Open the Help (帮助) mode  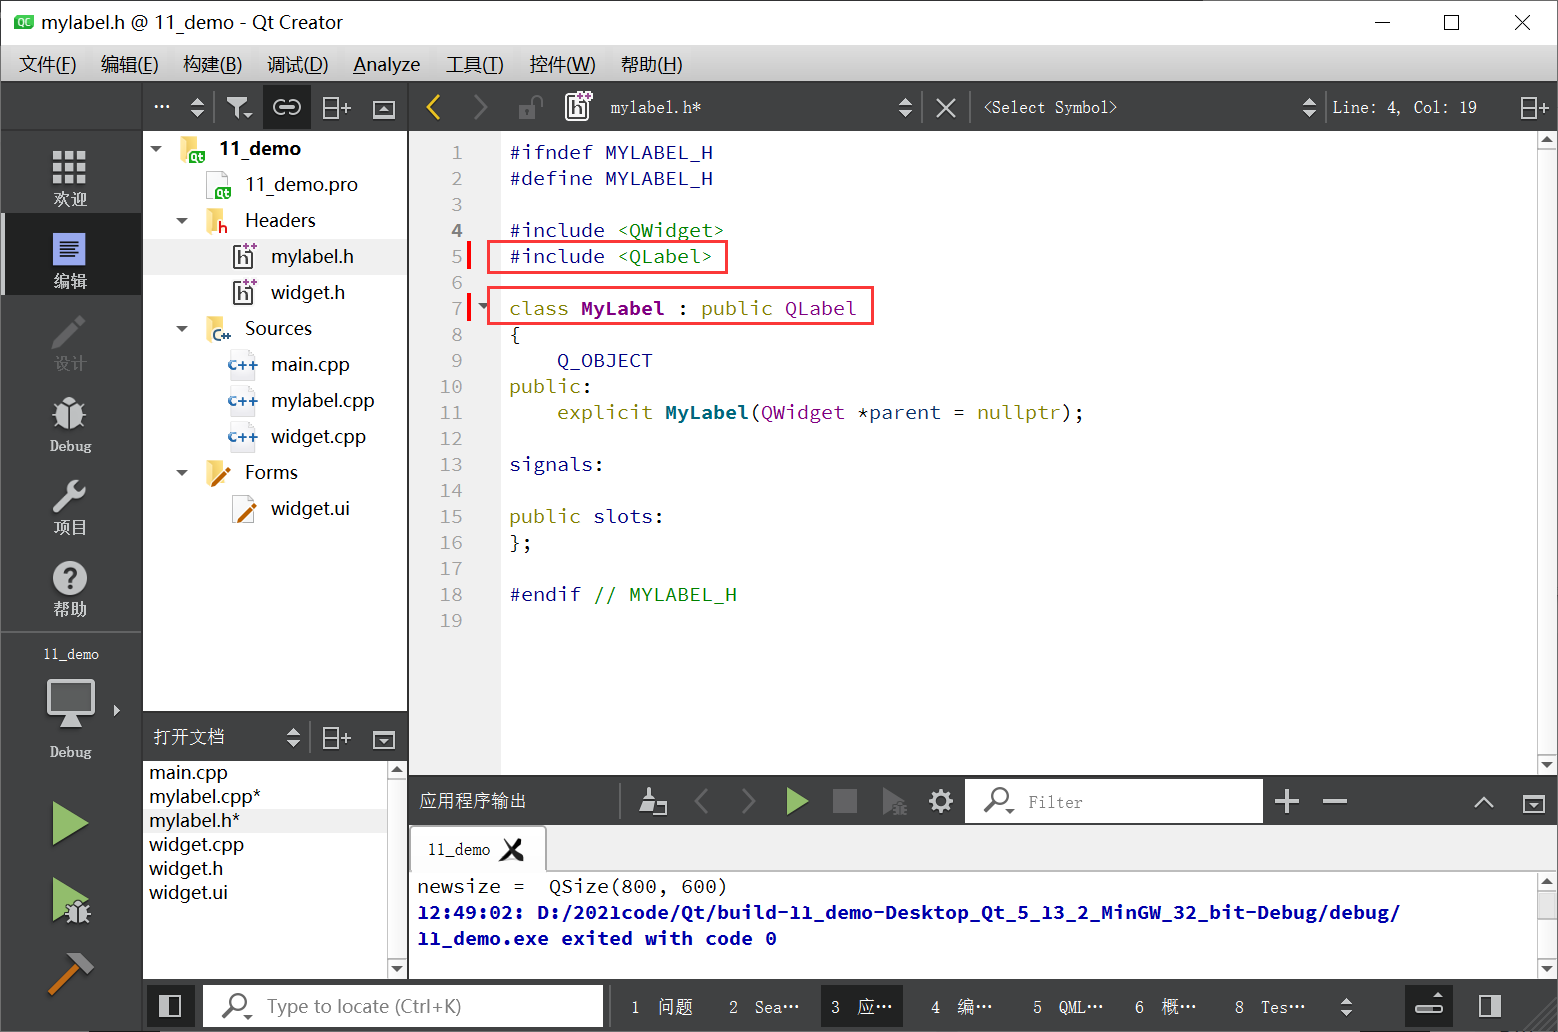click(x=70, y=587)
